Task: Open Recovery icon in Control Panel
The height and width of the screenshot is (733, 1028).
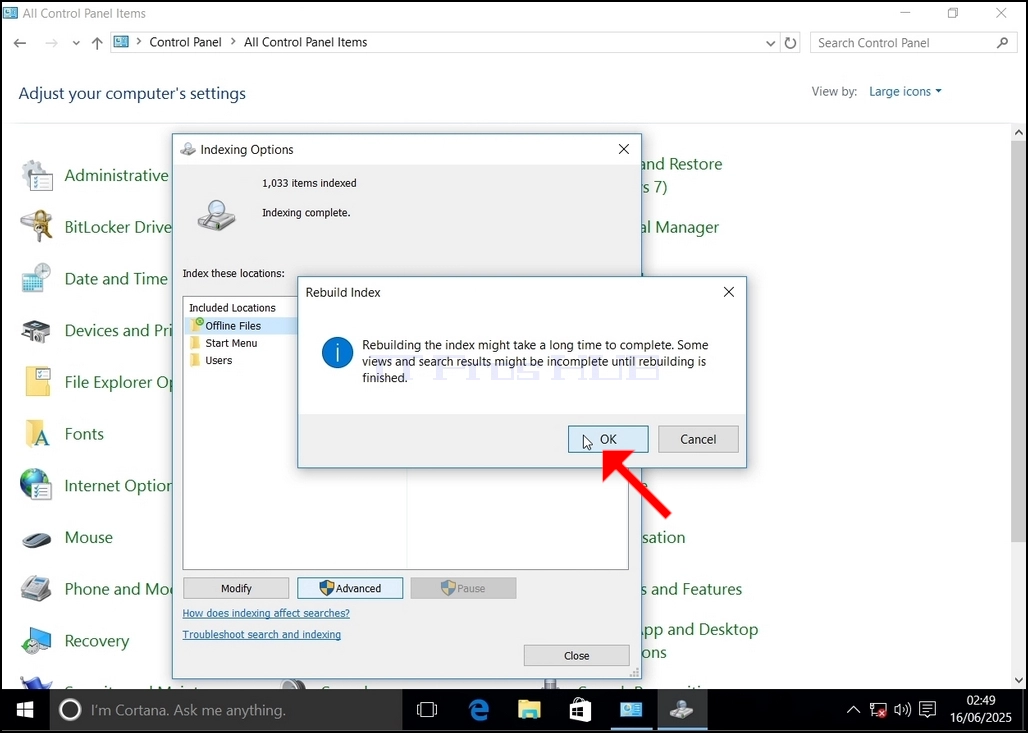Action: pos(36,641)
